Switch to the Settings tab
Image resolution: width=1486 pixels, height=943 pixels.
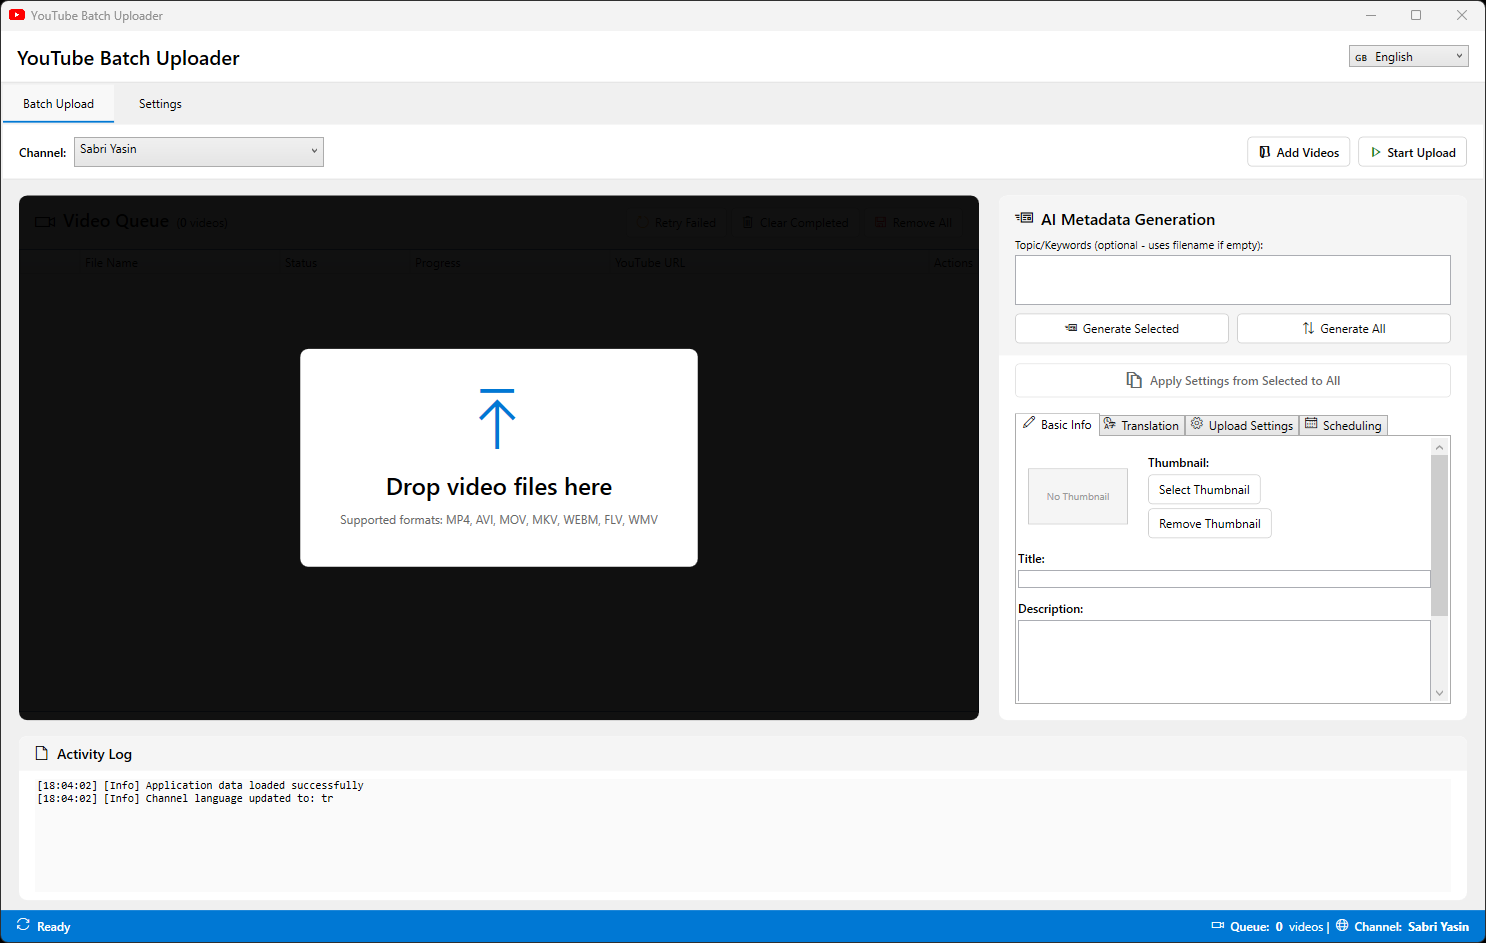pos(160,104)
